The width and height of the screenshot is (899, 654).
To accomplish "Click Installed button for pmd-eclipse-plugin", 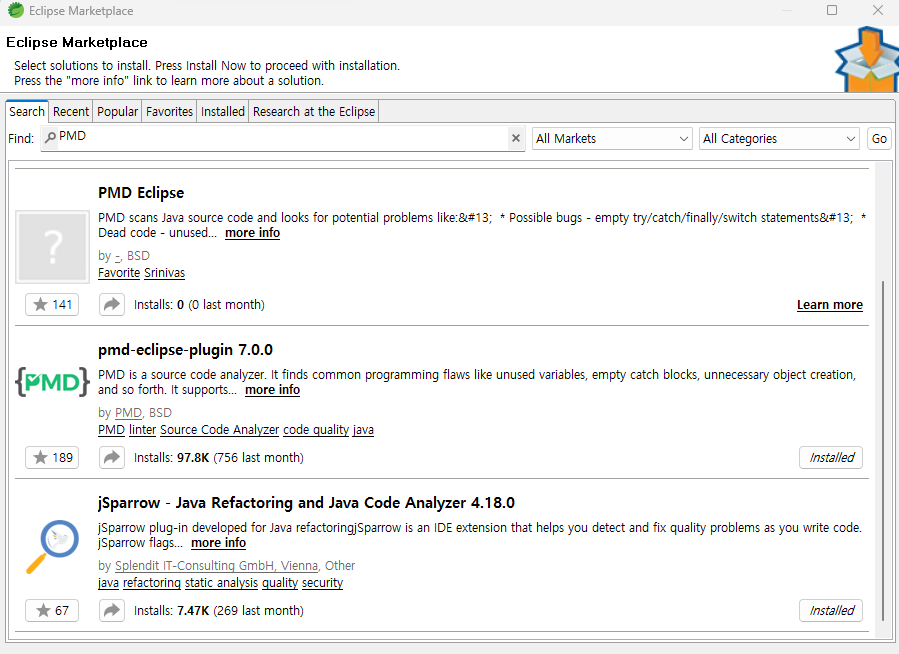I will pyautogui.click(x=831, y=457).
